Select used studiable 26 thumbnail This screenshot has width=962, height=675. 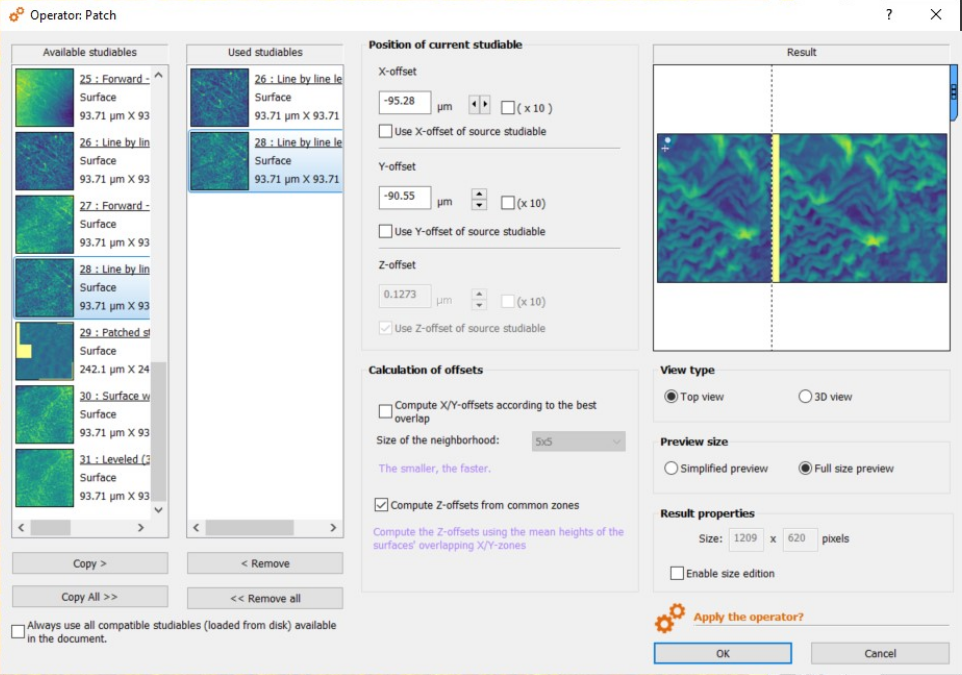click(220, 98)
